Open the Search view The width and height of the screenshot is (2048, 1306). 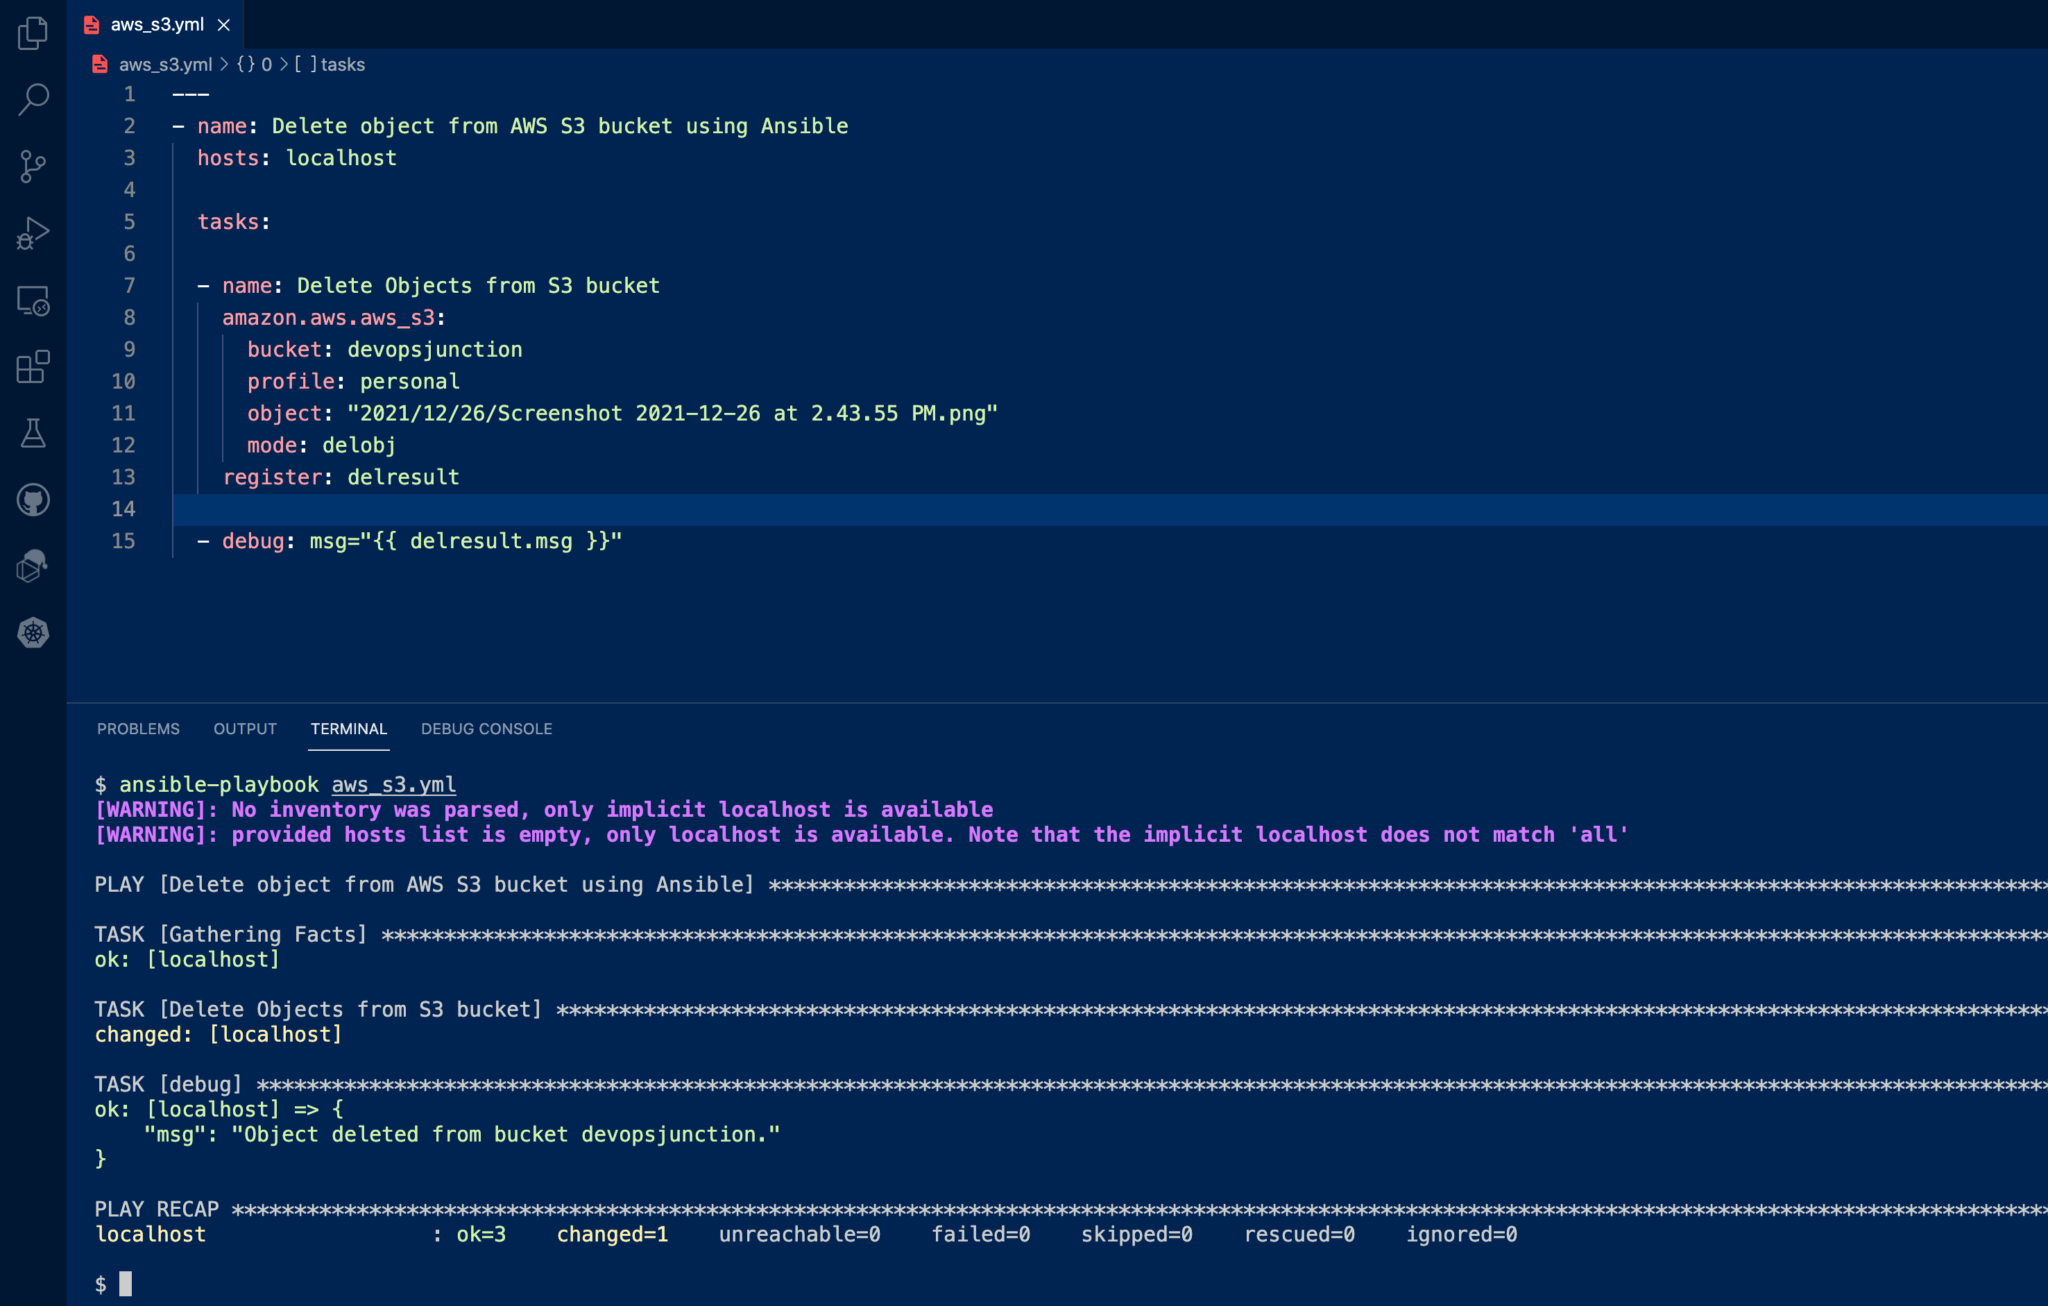pos(33,99)
